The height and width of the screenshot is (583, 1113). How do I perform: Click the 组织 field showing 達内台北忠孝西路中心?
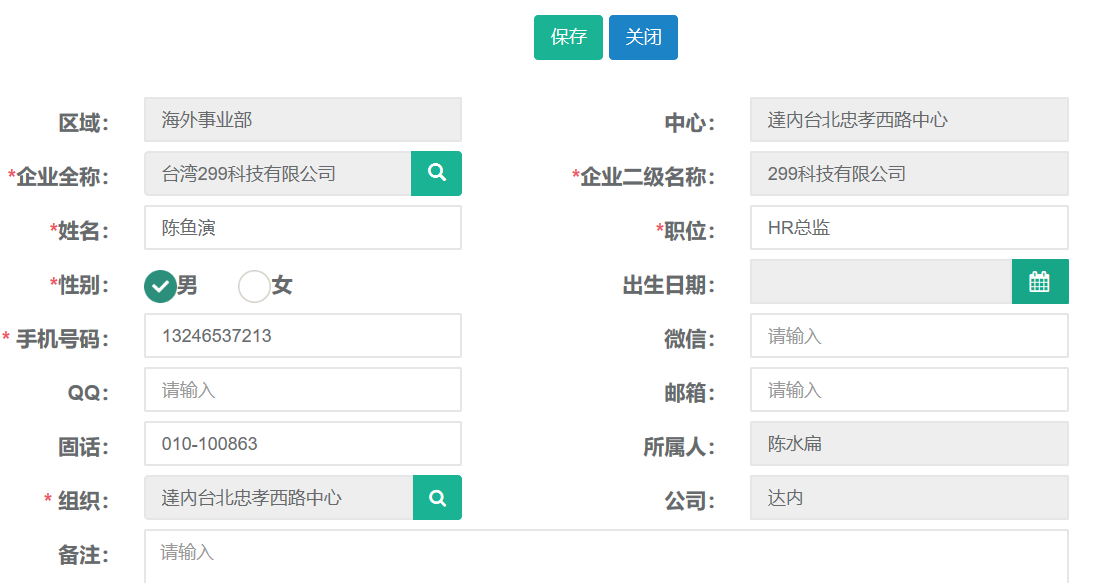coord(278,498)
